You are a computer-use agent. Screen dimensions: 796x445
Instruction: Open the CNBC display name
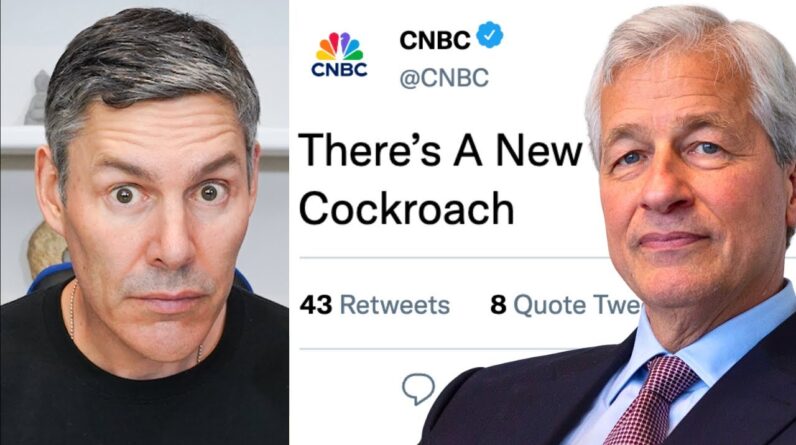click(x=435, y=40)
